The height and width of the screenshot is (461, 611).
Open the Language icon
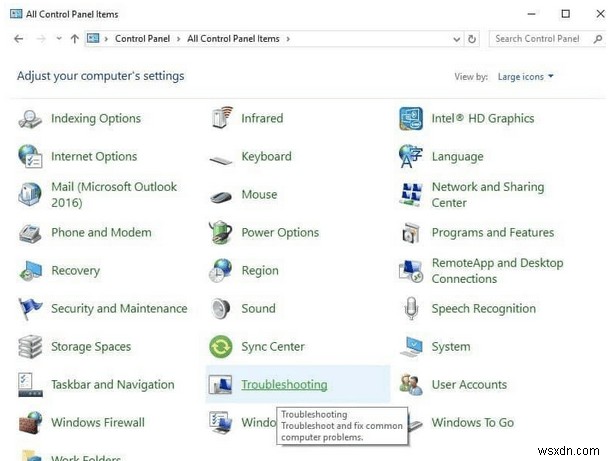click(411, 156)
